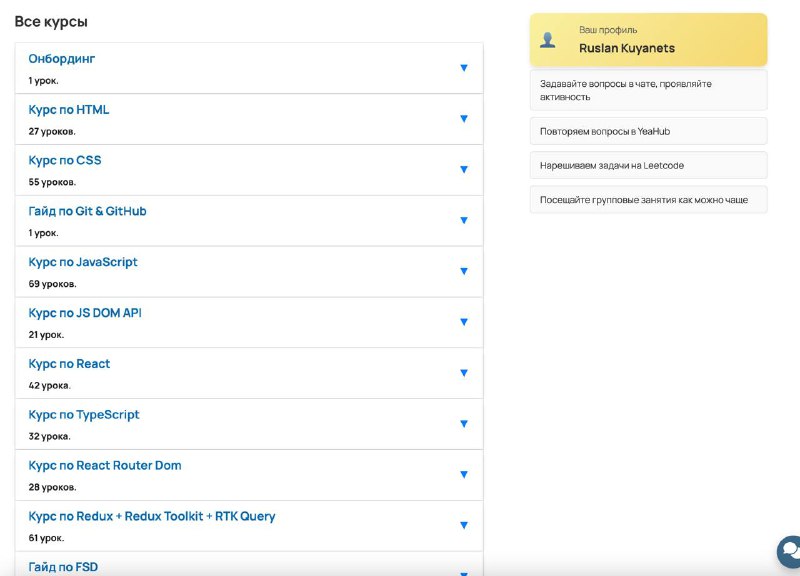
Task: Open the Онбординг course title link
Action: pyautogui.click(x=62, y=59)
